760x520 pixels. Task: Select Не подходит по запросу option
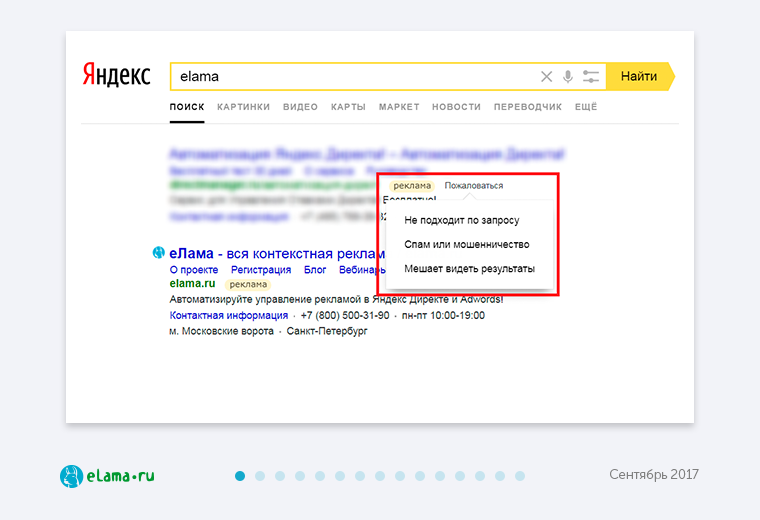point(461,219)
